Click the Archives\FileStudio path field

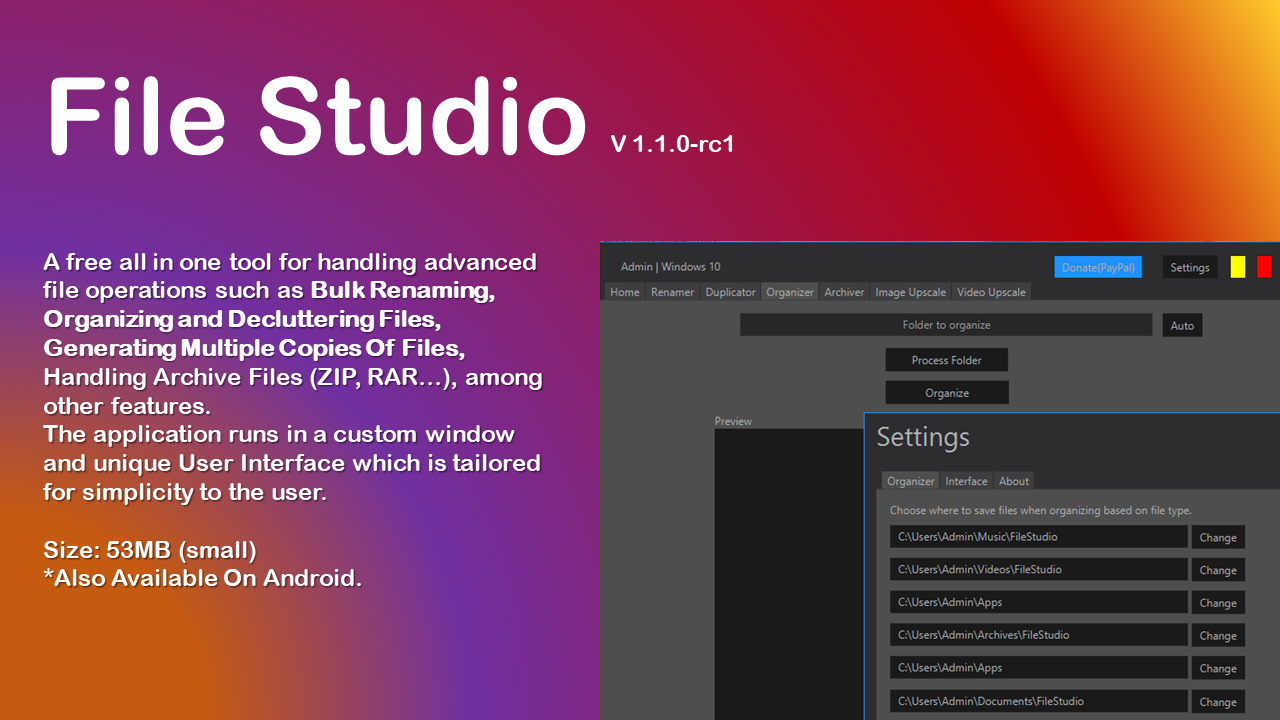tap(1039, 635)
